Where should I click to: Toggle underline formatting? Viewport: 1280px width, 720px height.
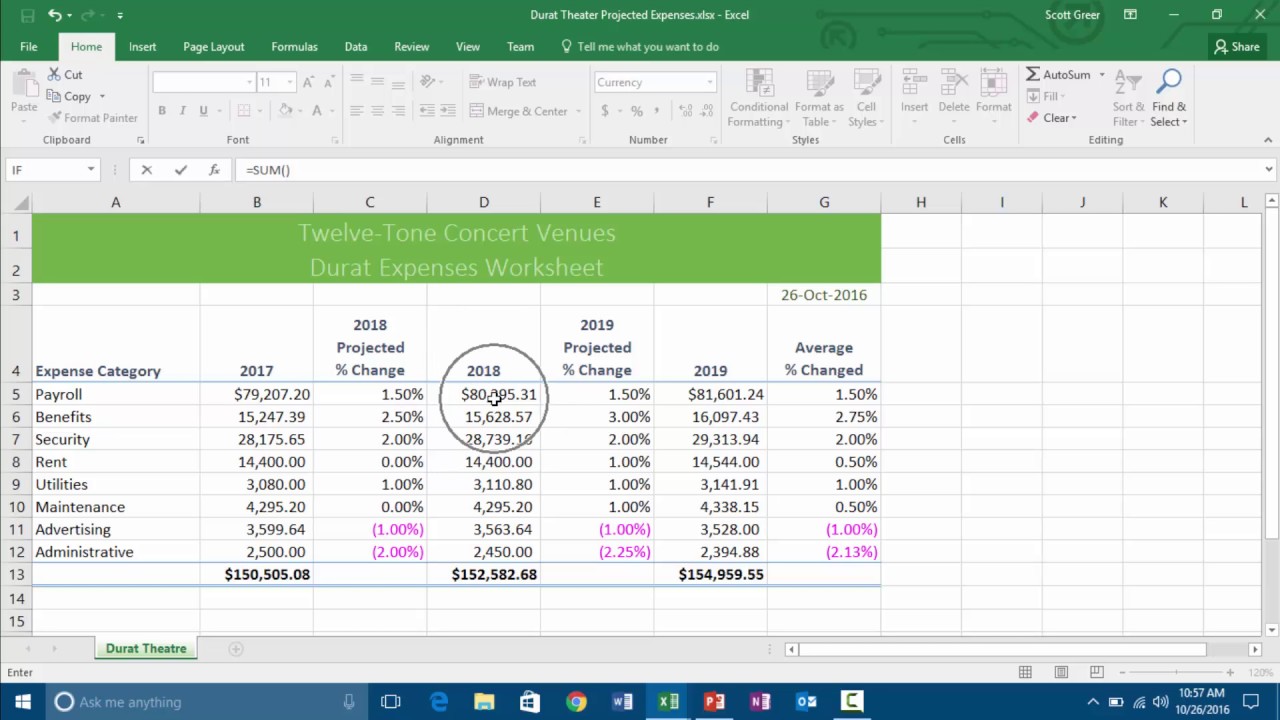(203, 111)
